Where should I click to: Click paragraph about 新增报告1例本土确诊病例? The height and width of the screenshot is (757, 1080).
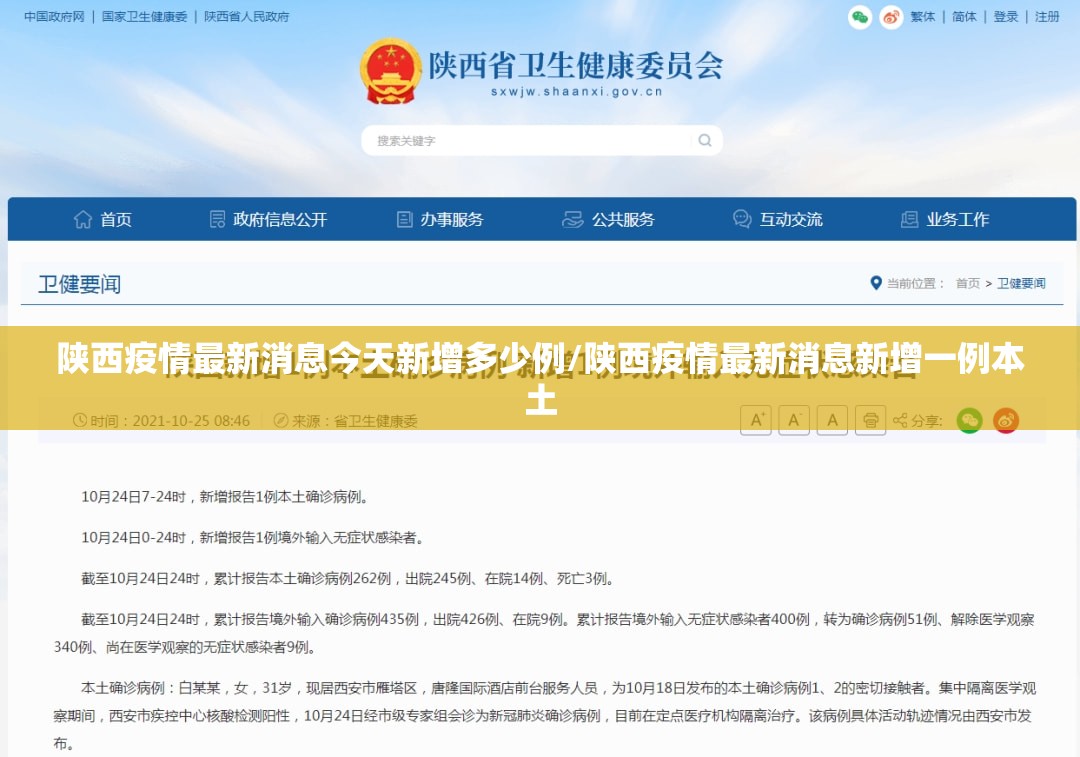(x=225, y=497)
